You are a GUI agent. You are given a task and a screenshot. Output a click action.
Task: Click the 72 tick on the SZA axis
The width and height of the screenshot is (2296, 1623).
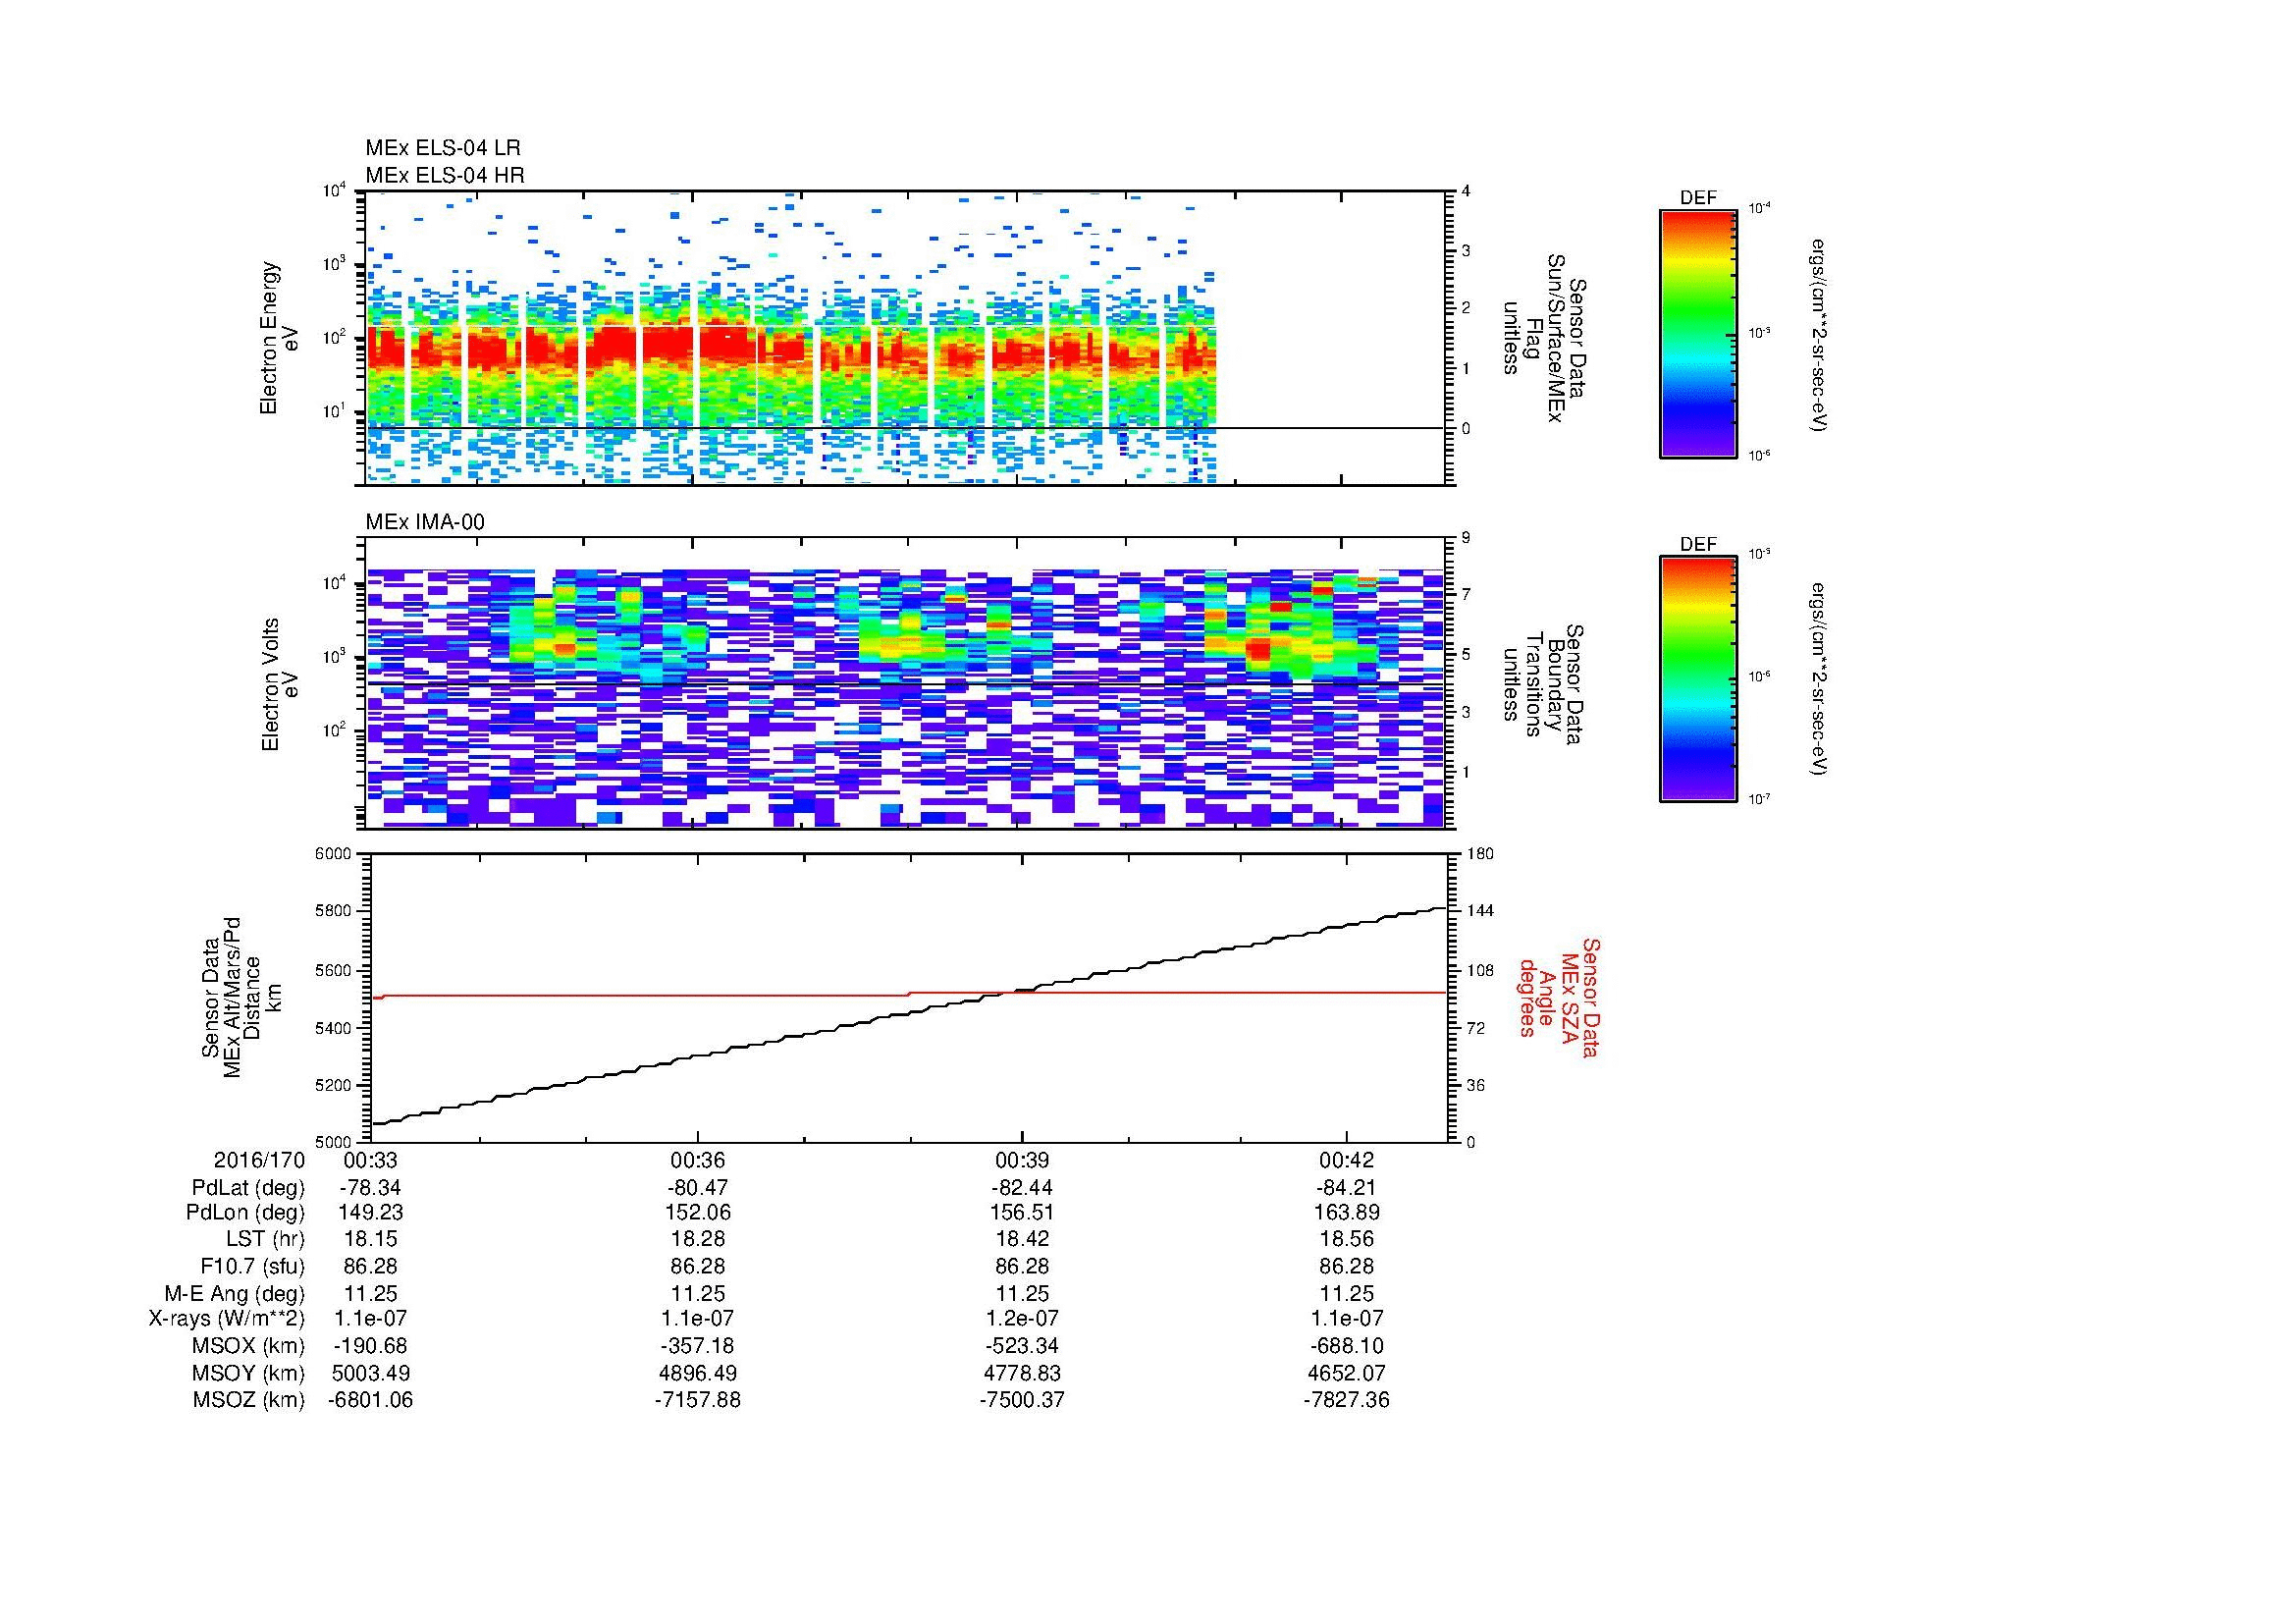point(1477,1028)
